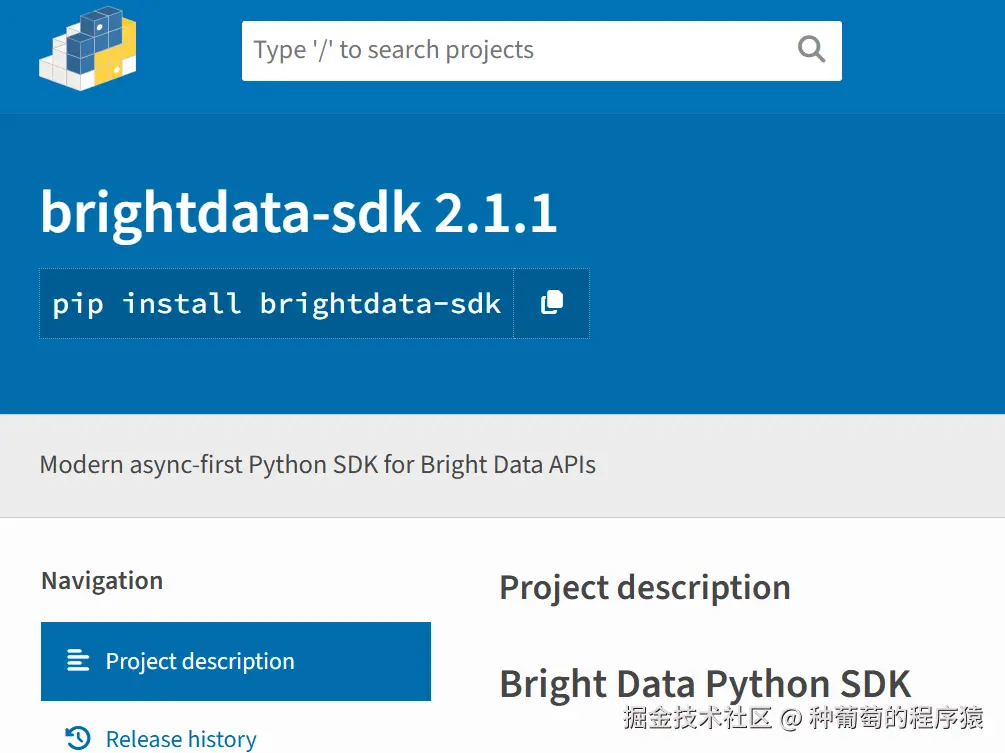Click the 'Modern async-first Python SDK' summary text
Screen dimensions: 1005x753
[317, 465]
